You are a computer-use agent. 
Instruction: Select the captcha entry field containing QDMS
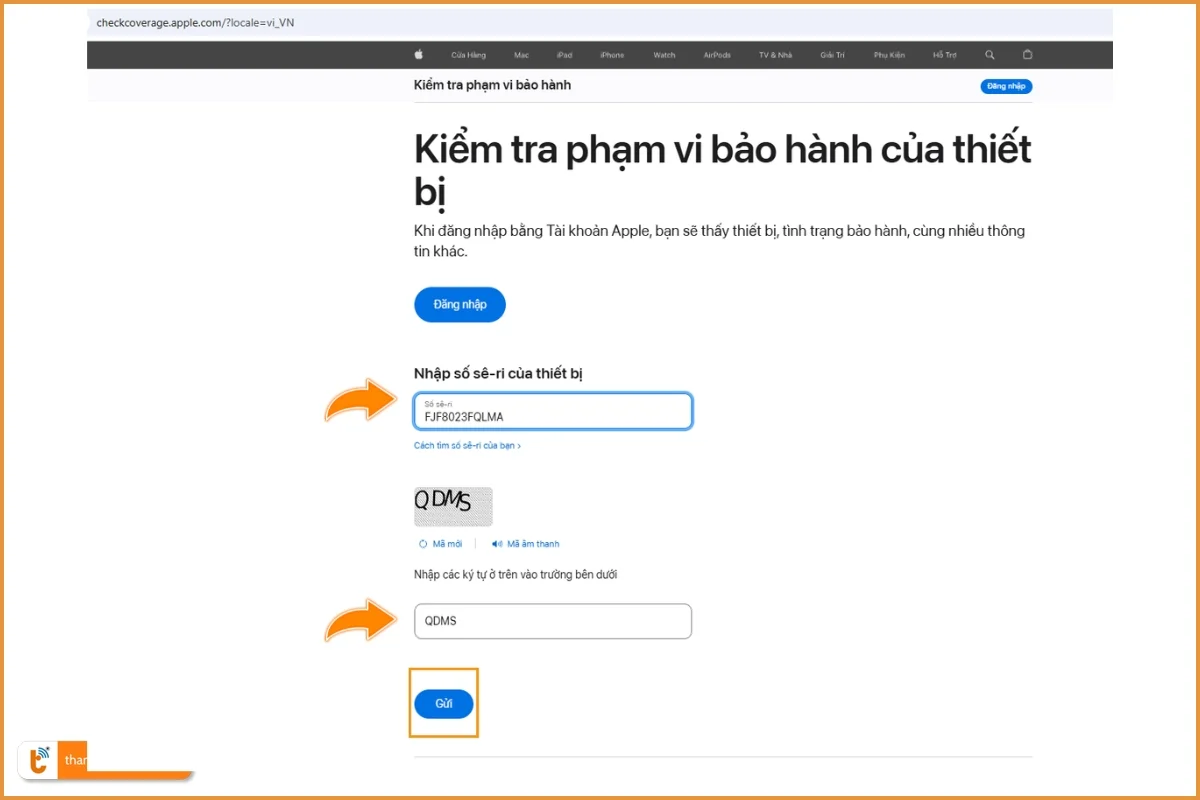[552, 621]
